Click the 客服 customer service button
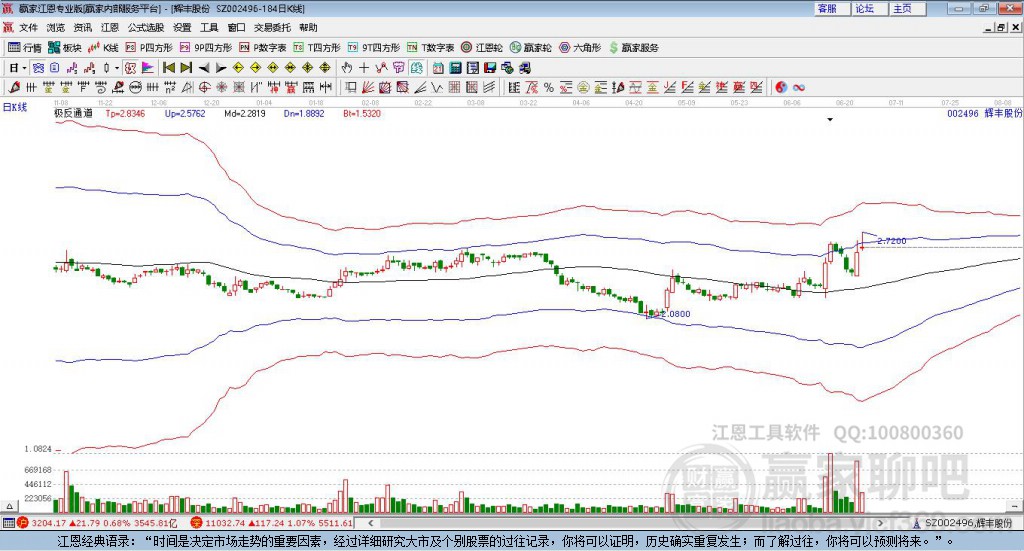This screenshot has height=551, width=1024. (832, 8)
